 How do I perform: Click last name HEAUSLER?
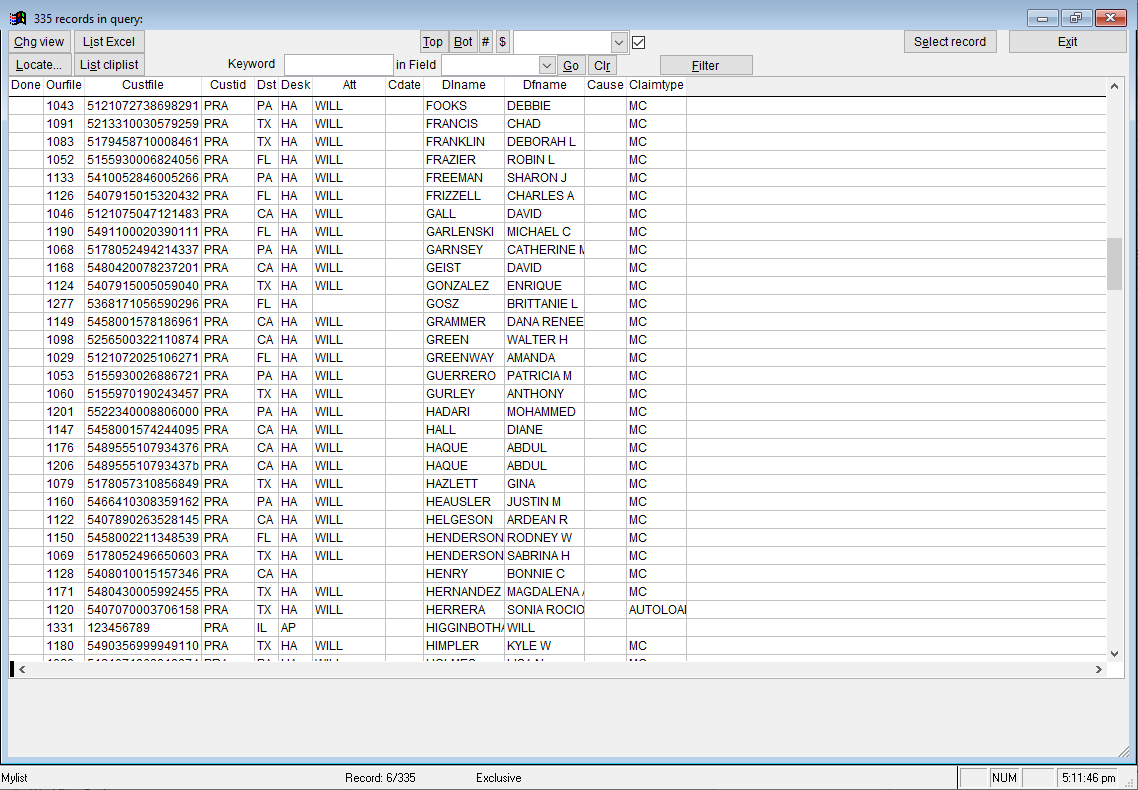(x=458, y=502)
